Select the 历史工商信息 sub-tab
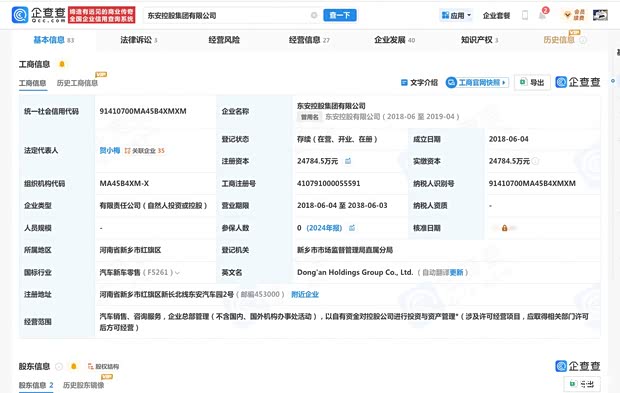 coord(77,83)
